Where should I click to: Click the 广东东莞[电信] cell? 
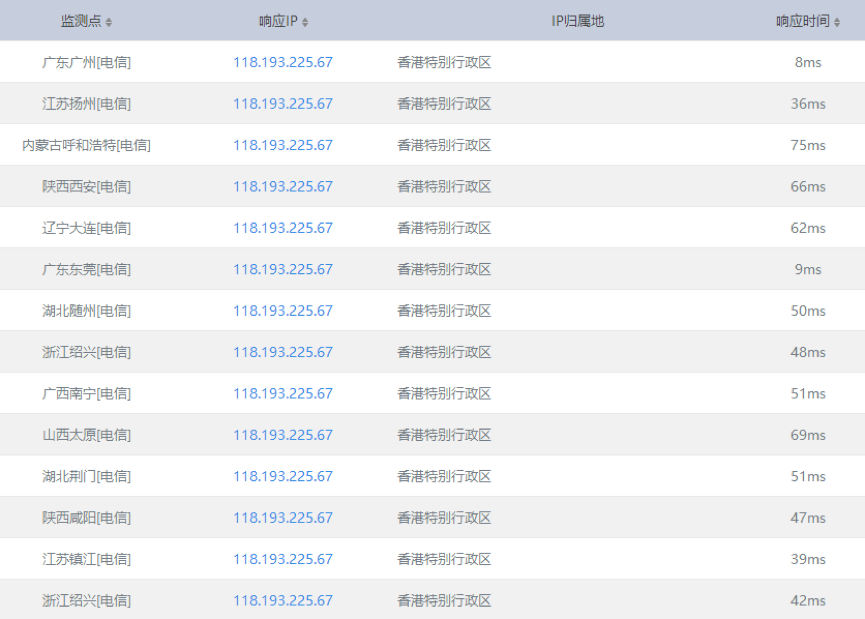coord(87,269)
